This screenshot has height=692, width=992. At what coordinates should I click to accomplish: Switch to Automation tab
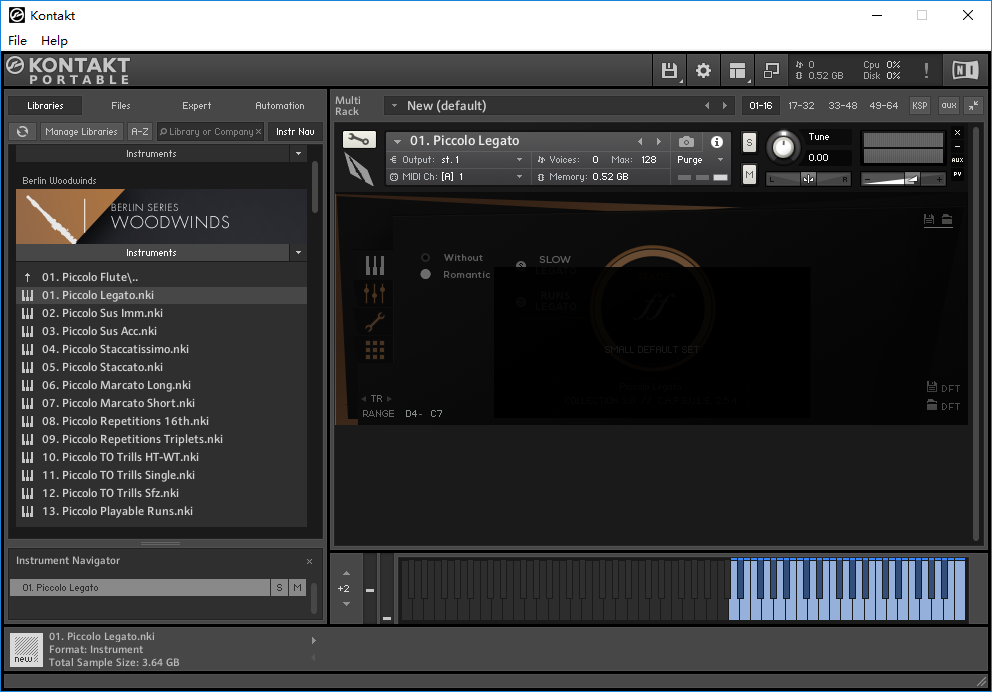280,106
